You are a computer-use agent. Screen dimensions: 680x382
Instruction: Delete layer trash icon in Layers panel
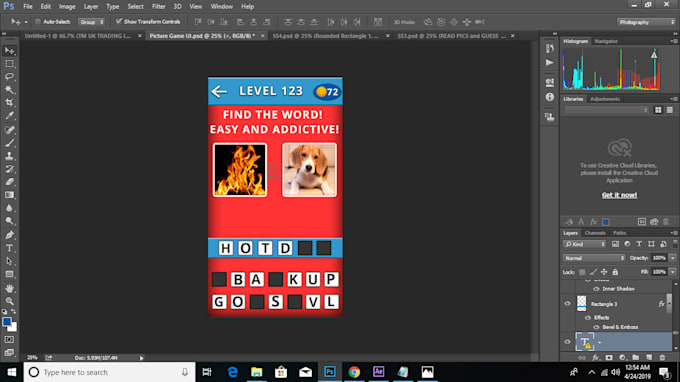pos(662,357)
